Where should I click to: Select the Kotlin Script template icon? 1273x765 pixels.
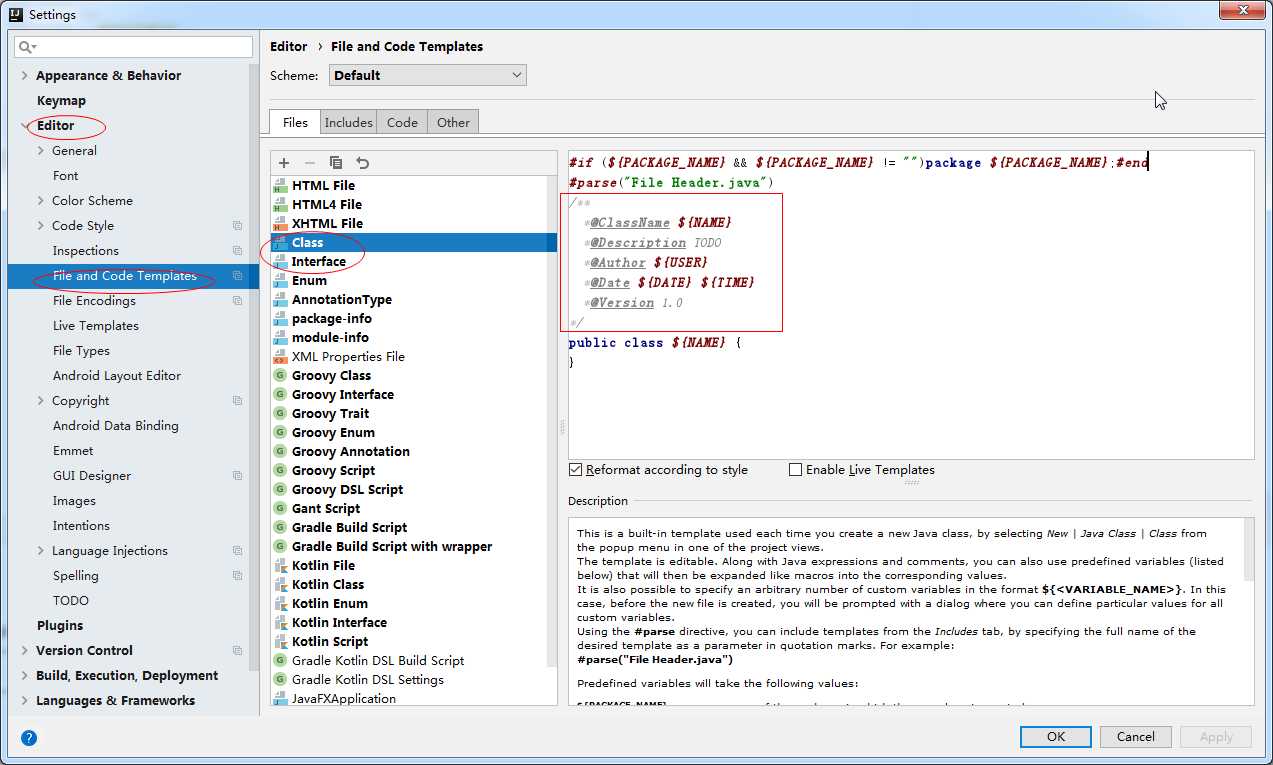(281, 641)
